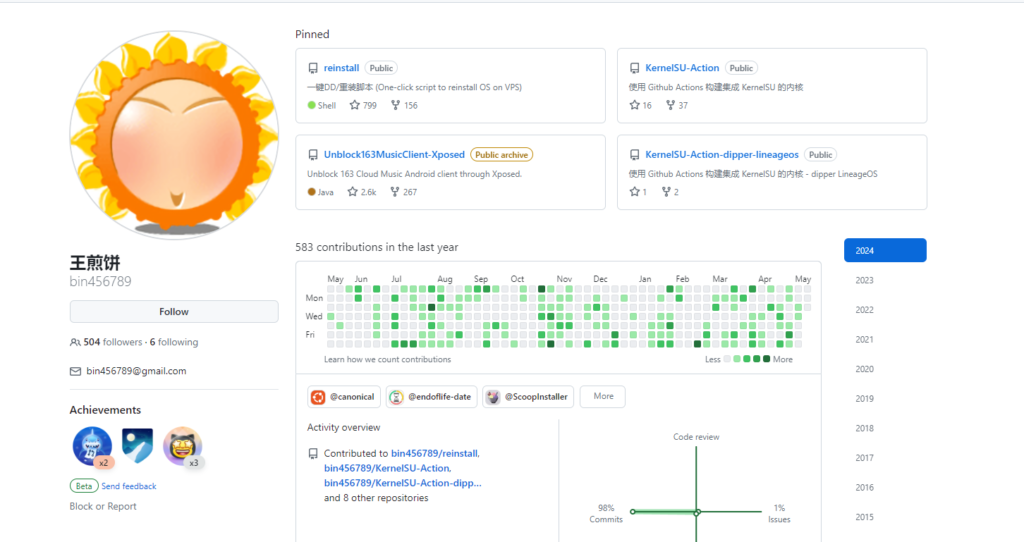Click the @ScoopInstaller organization icon
The height and width of the screenshot is (542, 1024).
click(493, 397)
